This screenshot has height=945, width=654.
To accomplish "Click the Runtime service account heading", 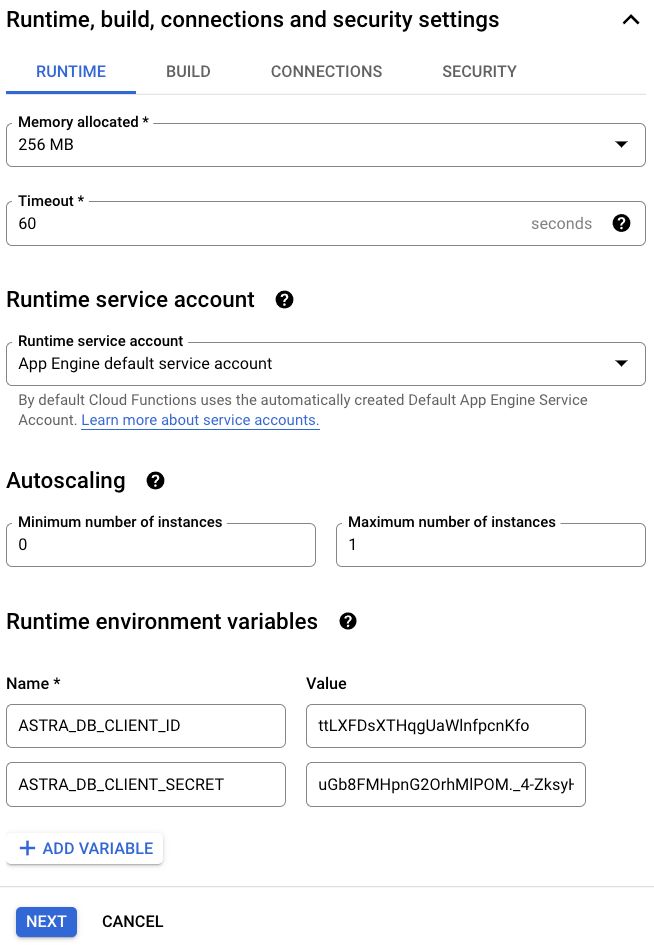I will (x=130, y=300).
